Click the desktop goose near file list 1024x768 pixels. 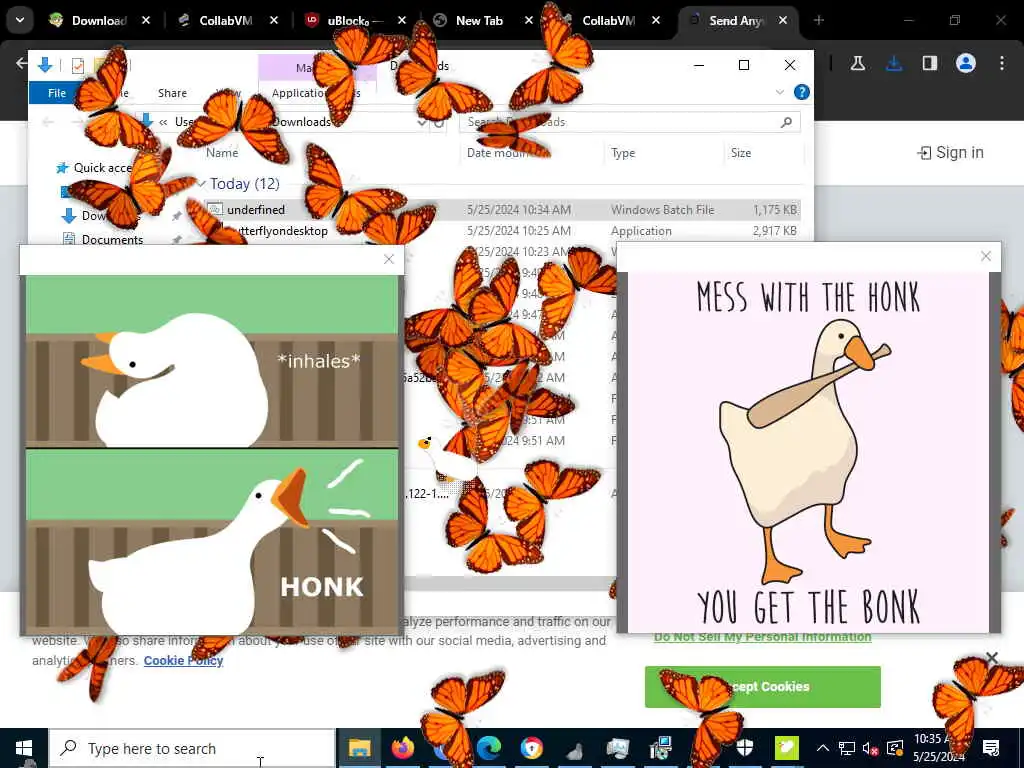pos(449,460)
